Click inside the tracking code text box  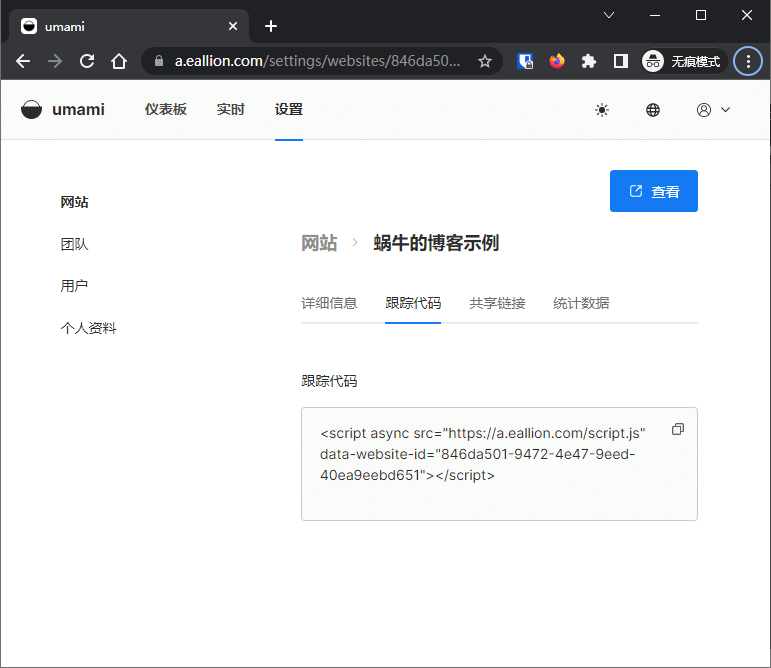(499, 464)
